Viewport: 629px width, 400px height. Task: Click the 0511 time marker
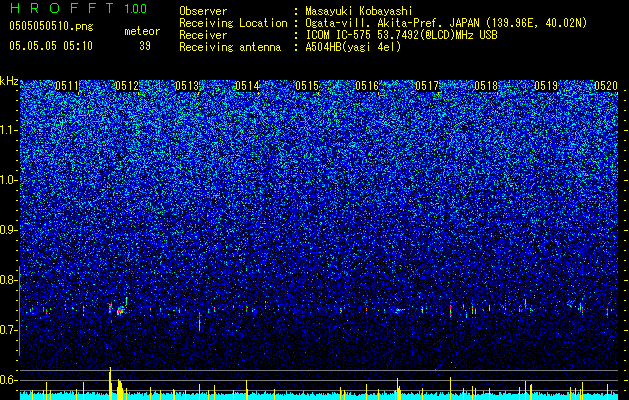67,86
